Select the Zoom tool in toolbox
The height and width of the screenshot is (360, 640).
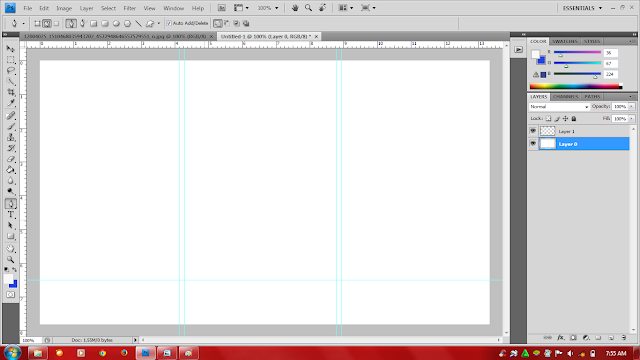[11, 260]
